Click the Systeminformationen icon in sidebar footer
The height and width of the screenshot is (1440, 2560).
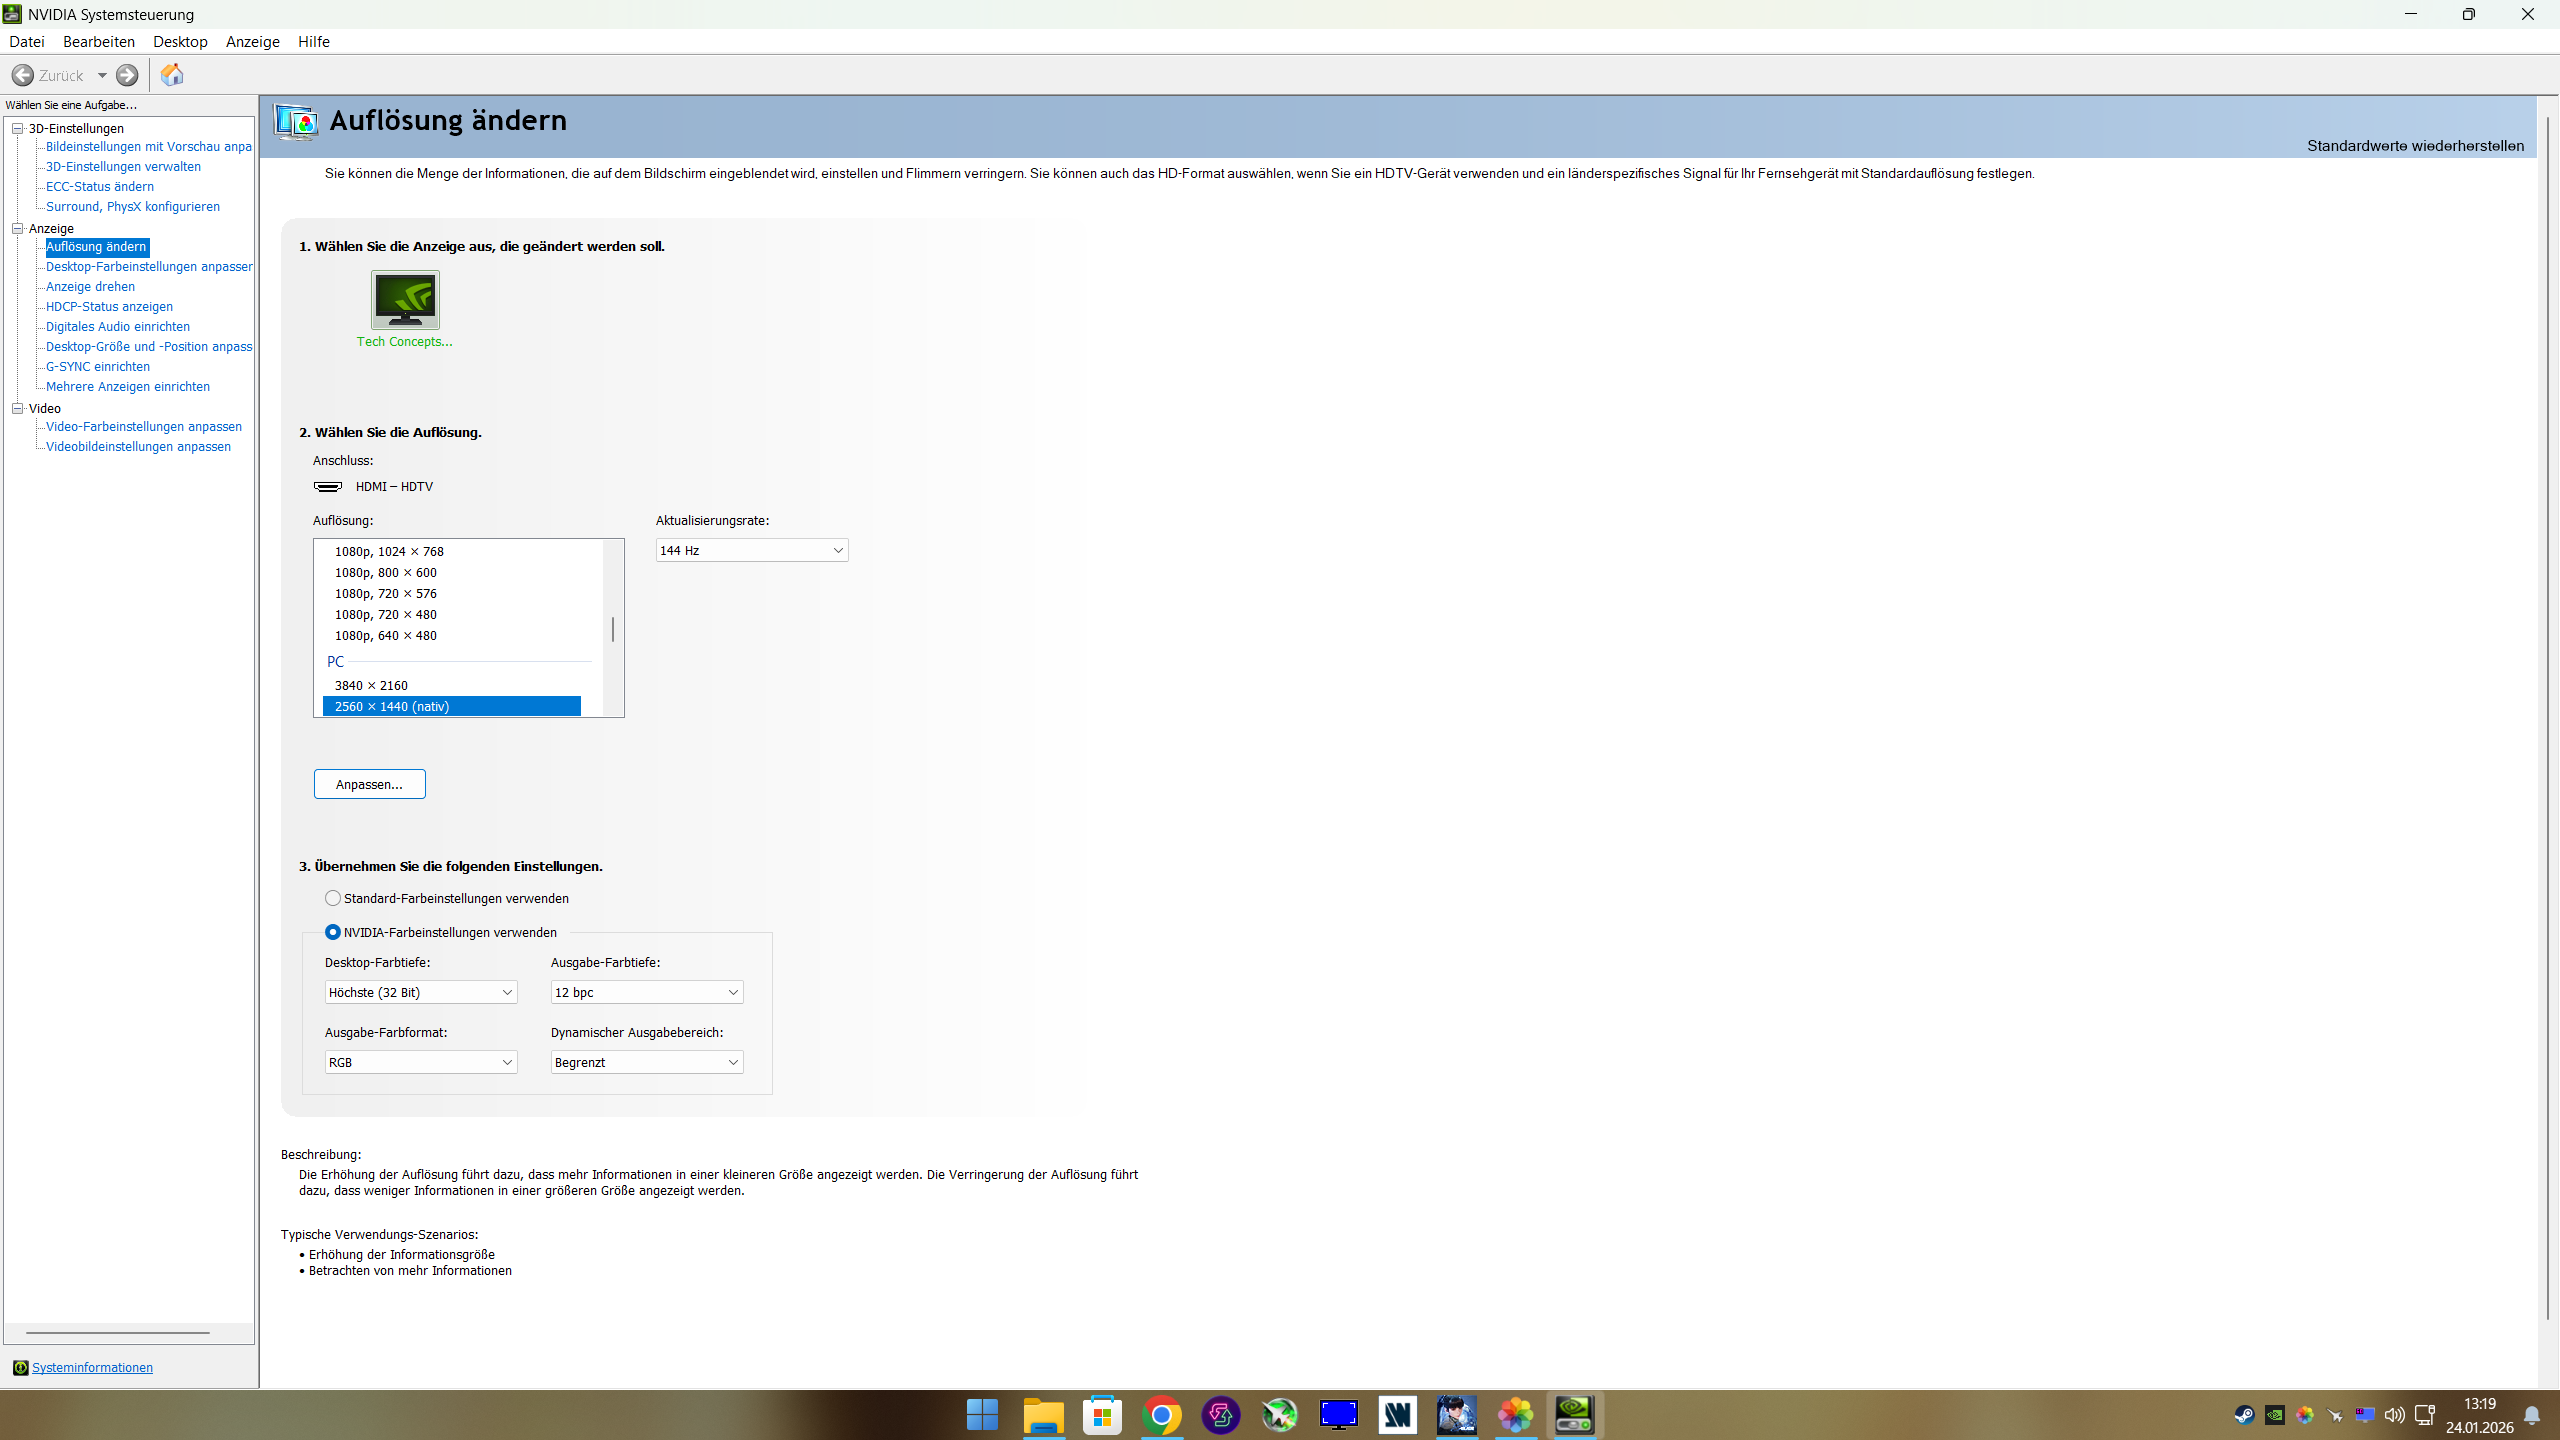pos(20,1367)
